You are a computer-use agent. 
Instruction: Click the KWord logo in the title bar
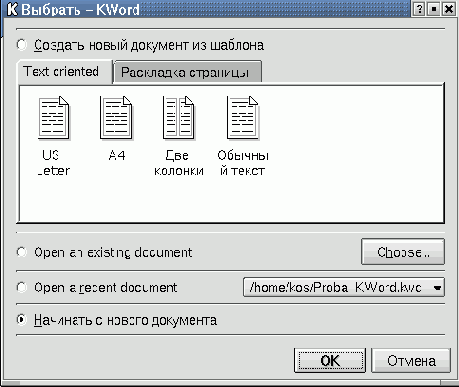pyautogui.click(x=12, y=9)
